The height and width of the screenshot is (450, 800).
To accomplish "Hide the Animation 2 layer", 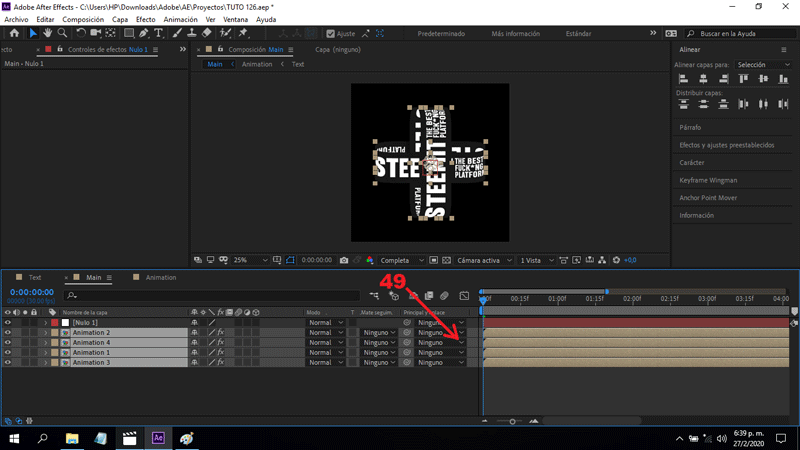I will click(x=7, y=333).
